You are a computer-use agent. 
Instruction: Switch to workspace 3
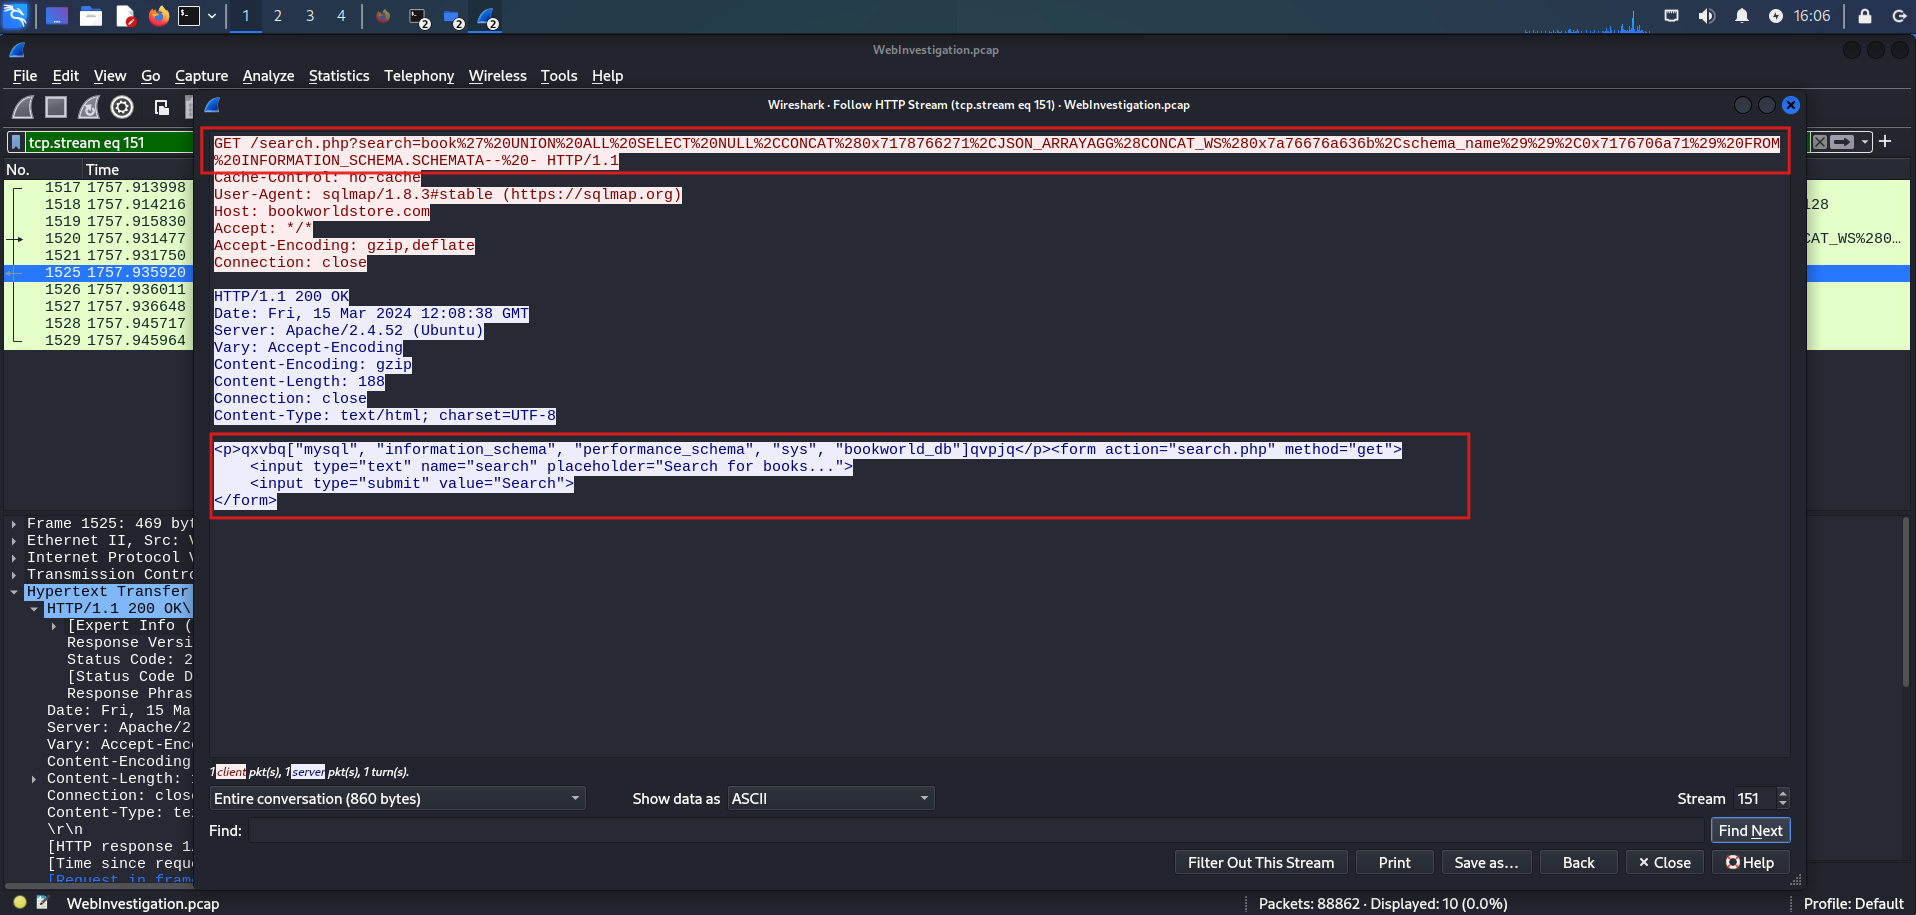pos(310,16)
